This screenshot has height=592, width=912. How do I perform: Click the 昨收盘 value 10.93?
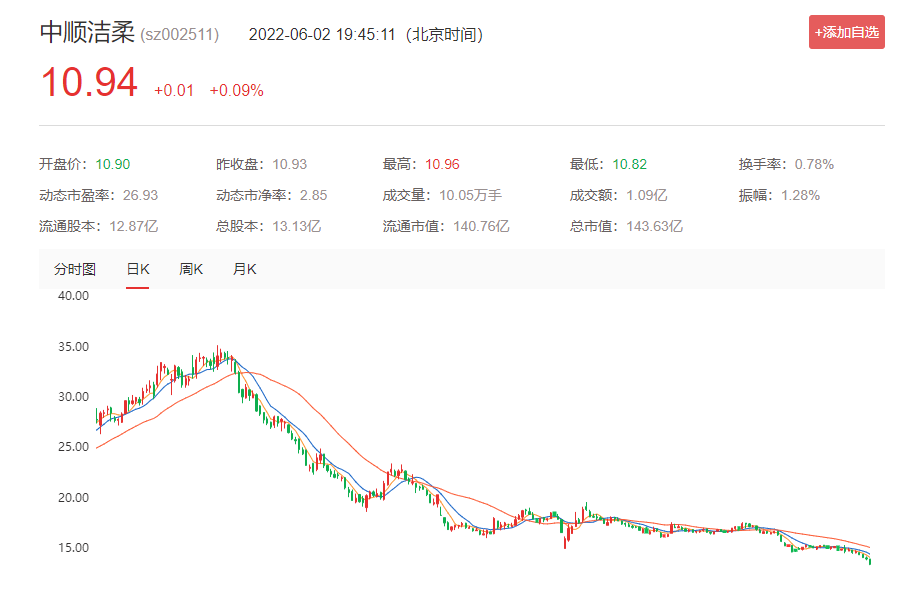(x=290, y=165)
